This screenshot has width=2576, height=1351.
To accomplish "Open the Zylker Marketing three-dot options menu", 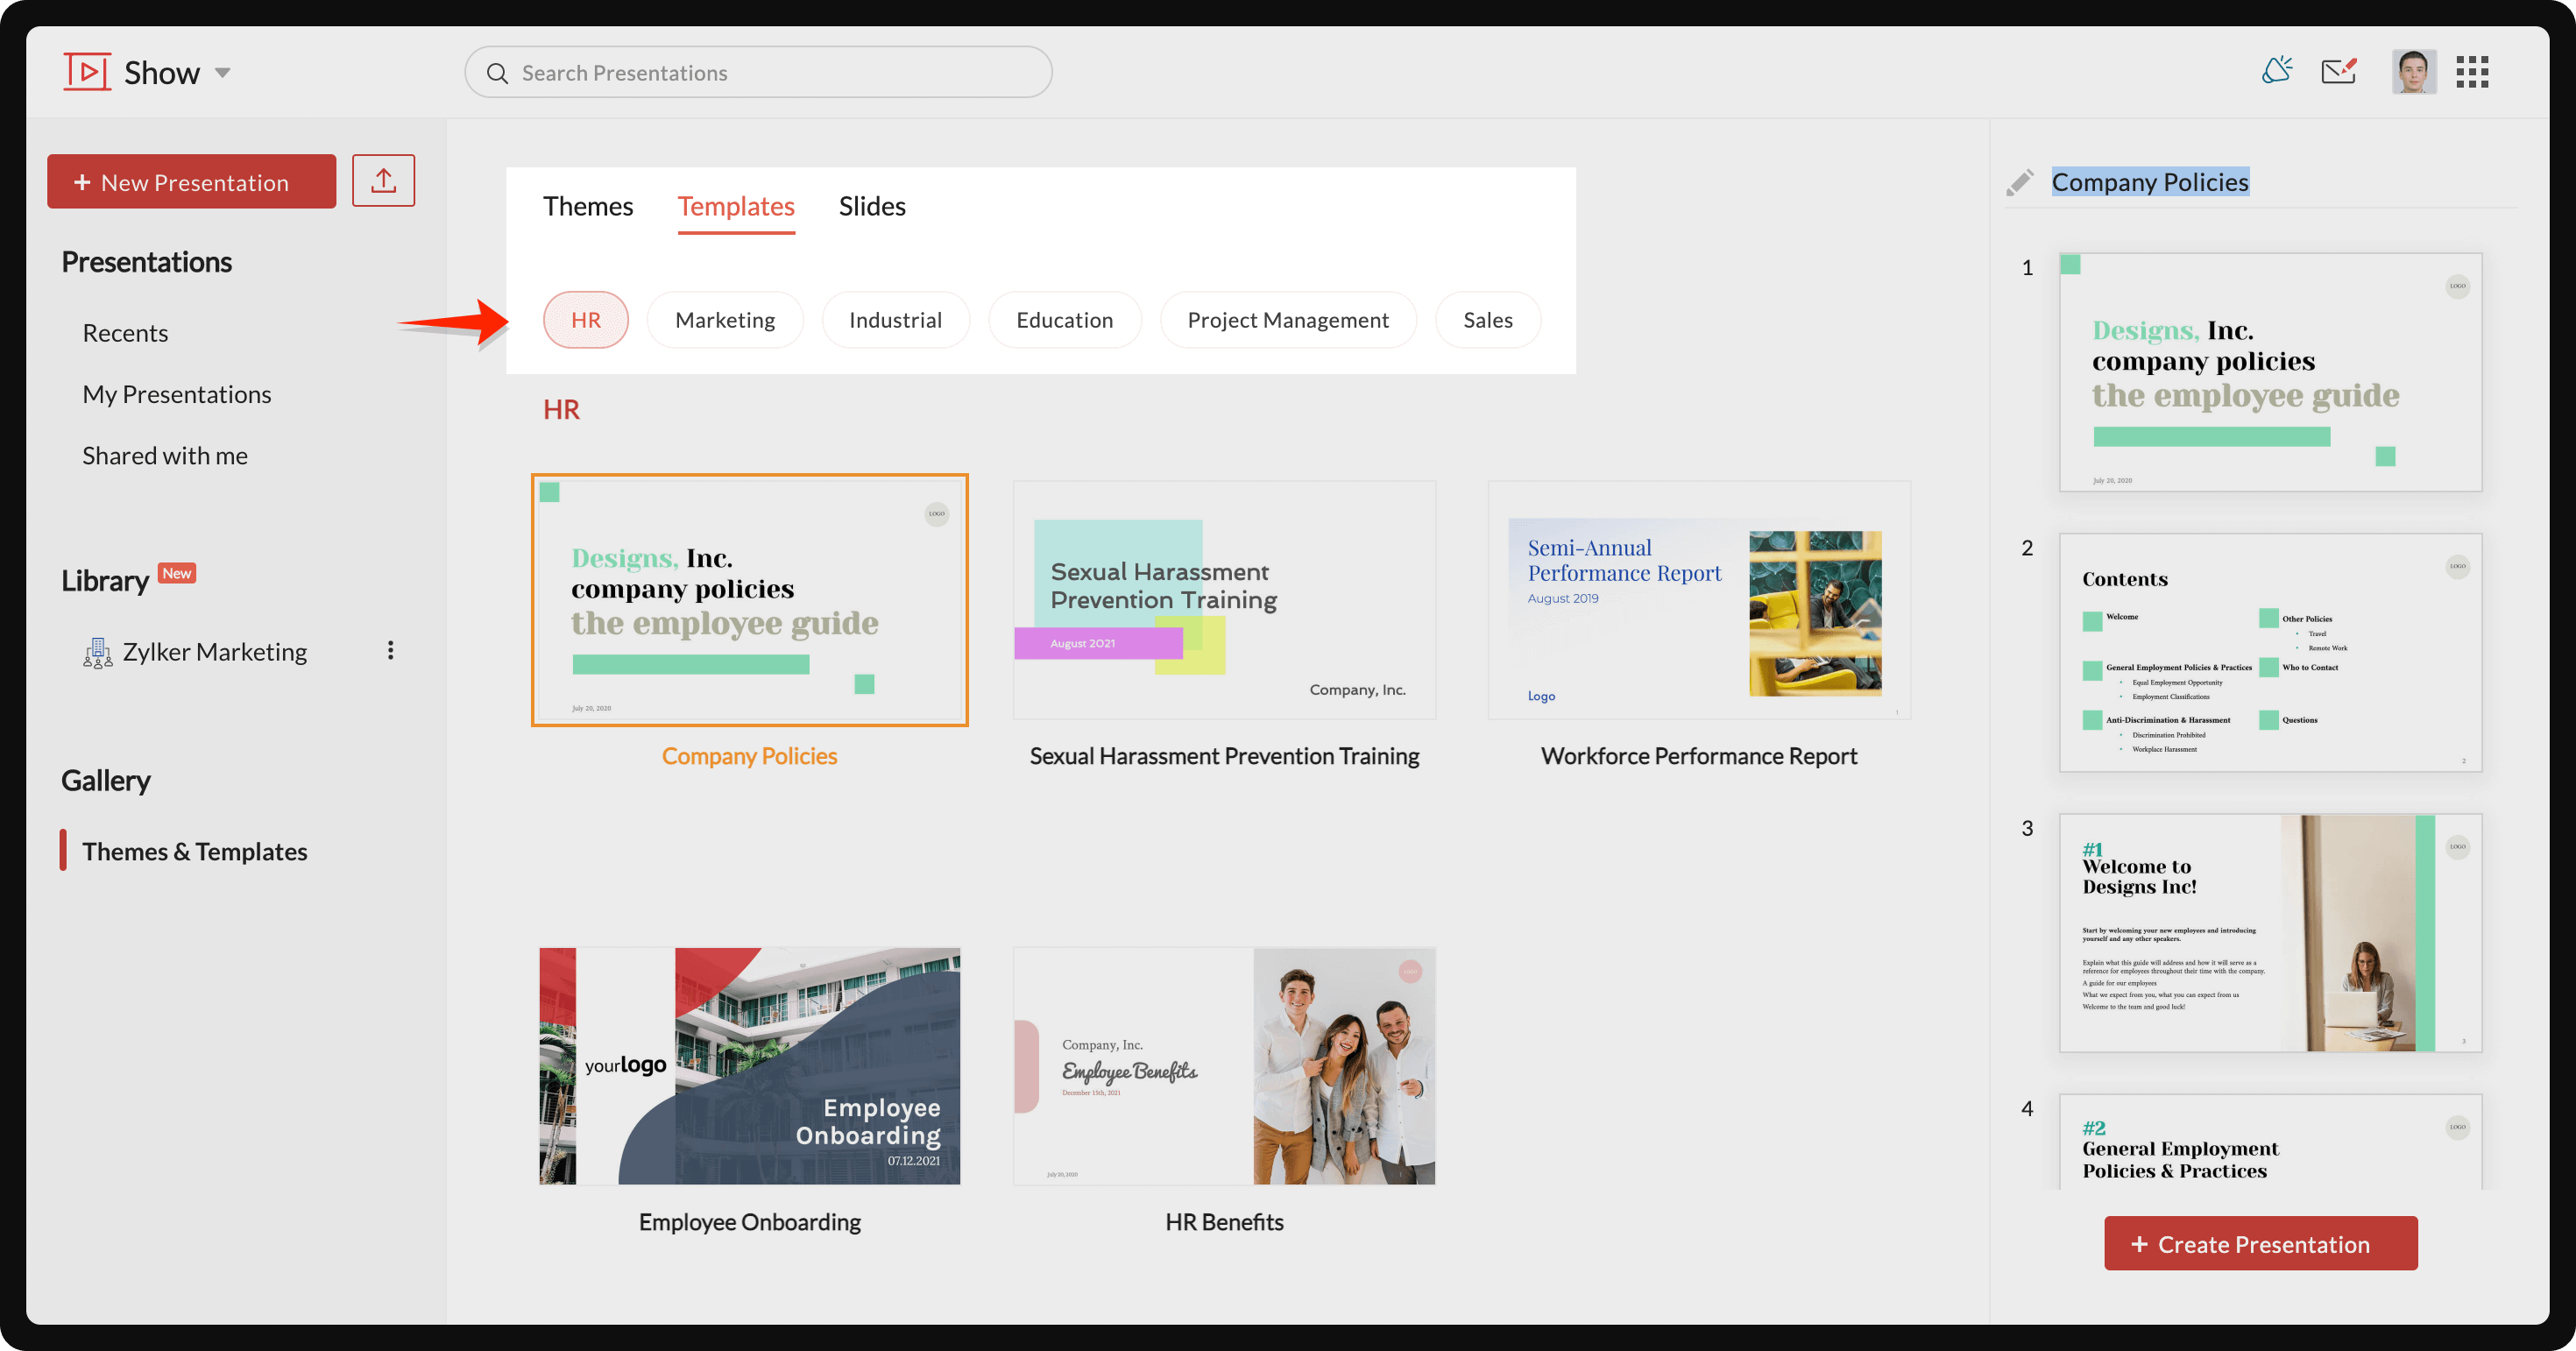I will coord(390,650).
